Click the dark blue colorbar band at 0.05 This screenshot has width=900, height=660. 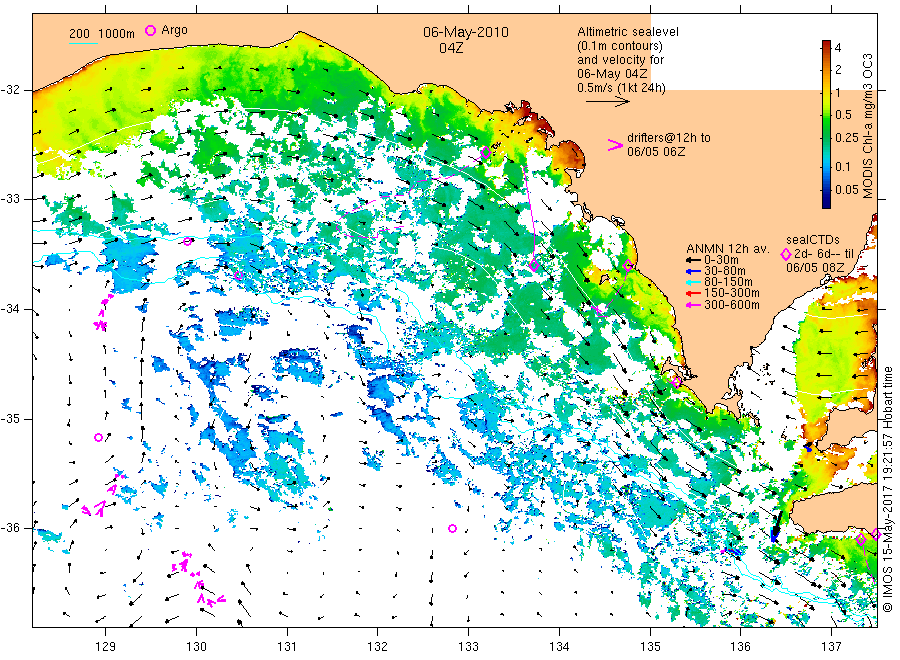[x=826, y=190]
